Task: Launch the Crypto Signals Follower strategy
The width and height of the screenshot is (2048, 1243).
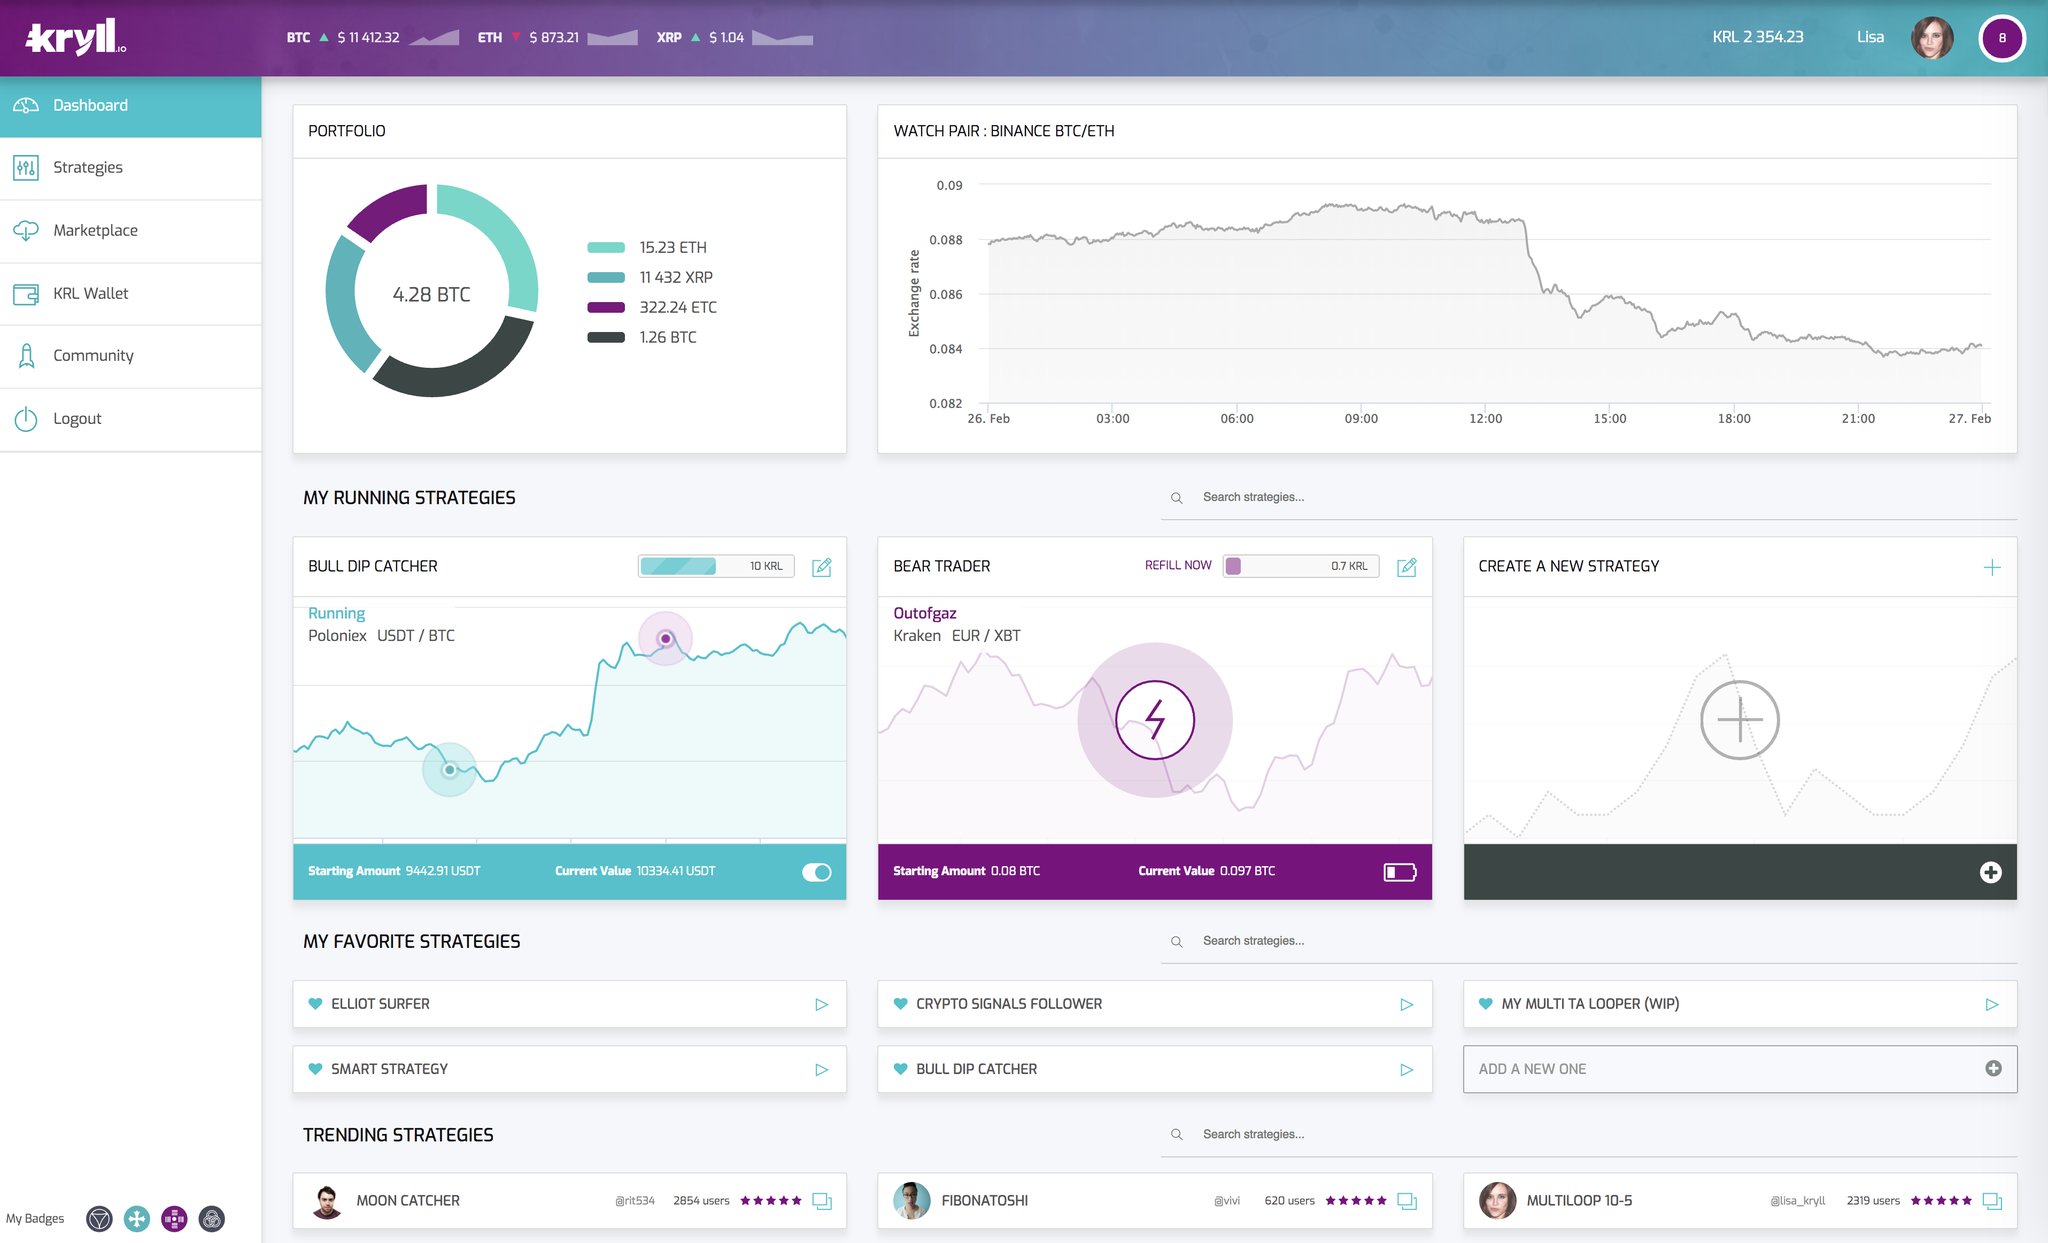Action: coord(1407,1004)
